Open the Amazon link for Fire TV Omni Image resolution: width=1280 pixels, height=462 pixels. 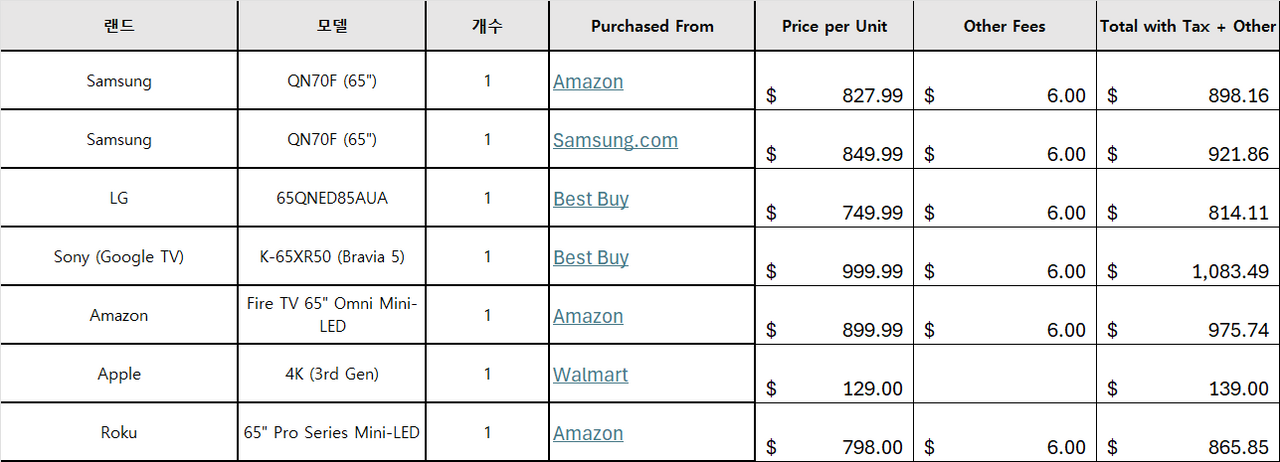[588, 316]
